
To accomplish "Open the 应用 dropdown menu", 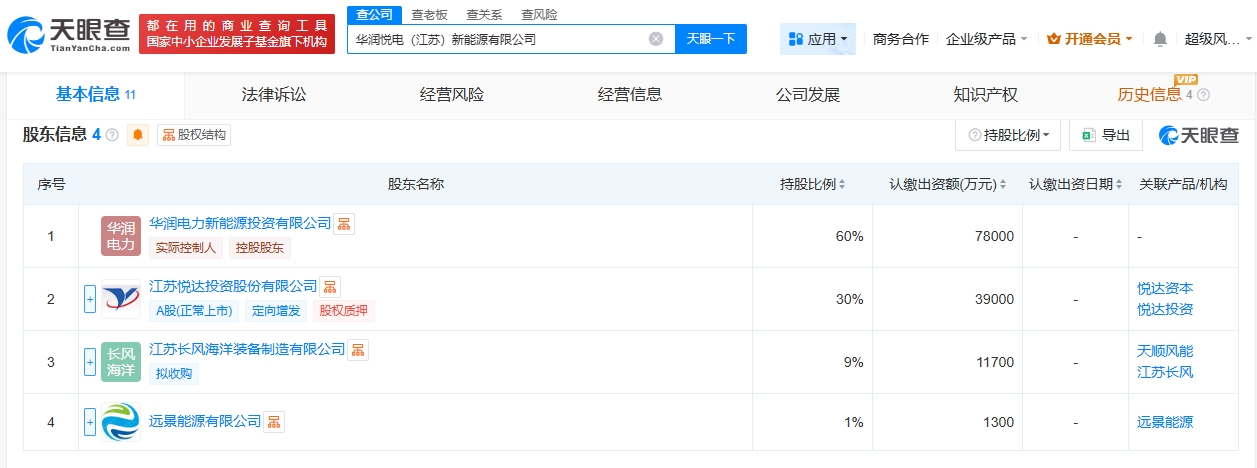I will [x=817, y=39].
